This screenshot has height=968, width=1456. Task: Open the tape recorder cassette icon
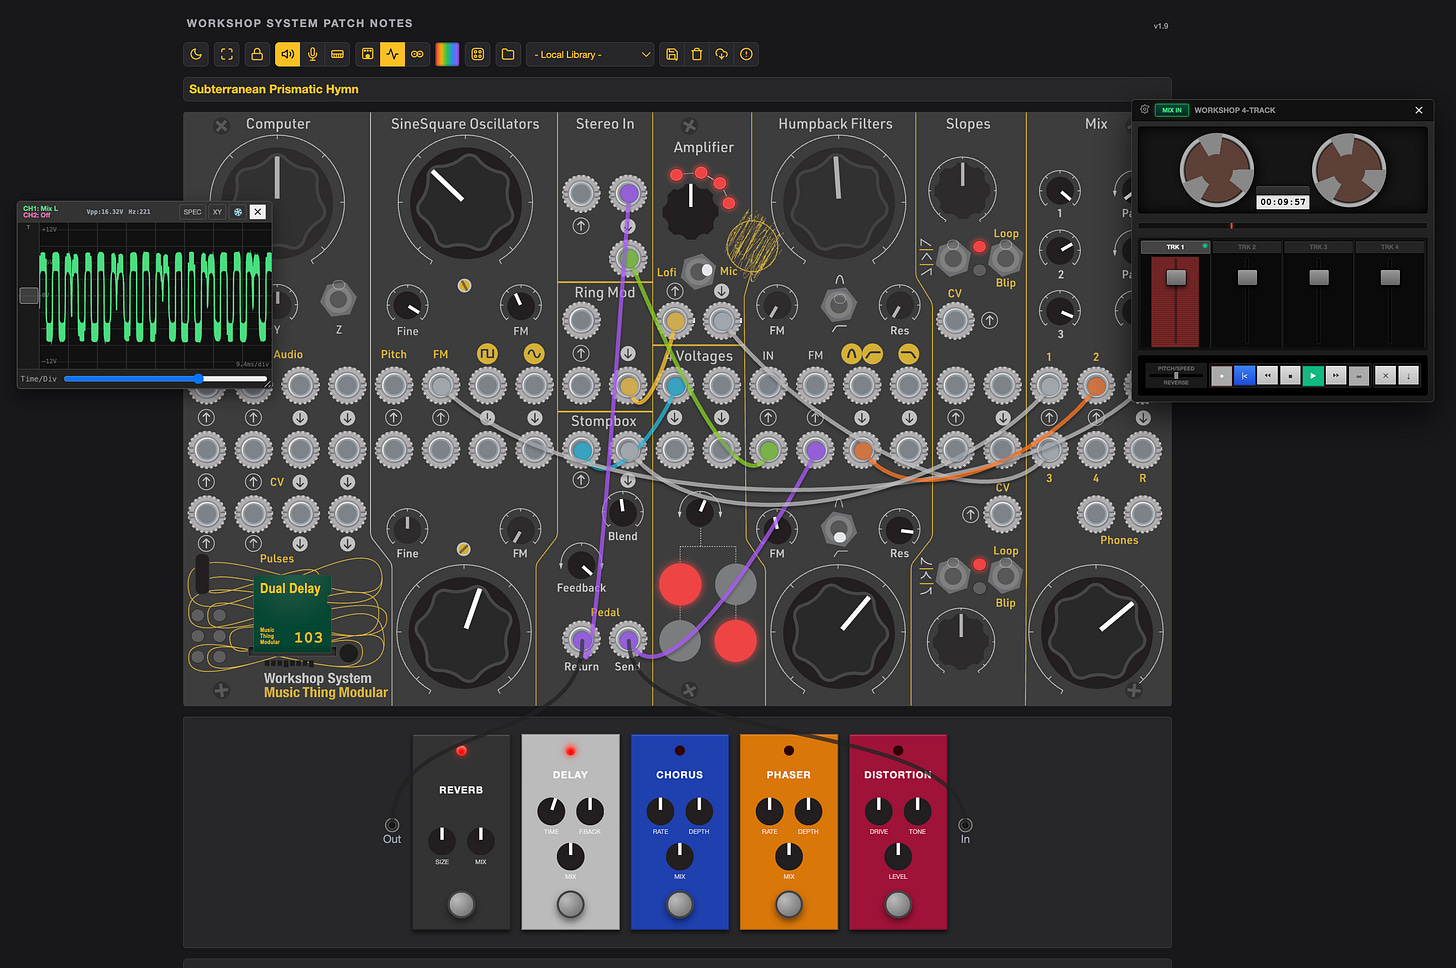tap(417, 54)
